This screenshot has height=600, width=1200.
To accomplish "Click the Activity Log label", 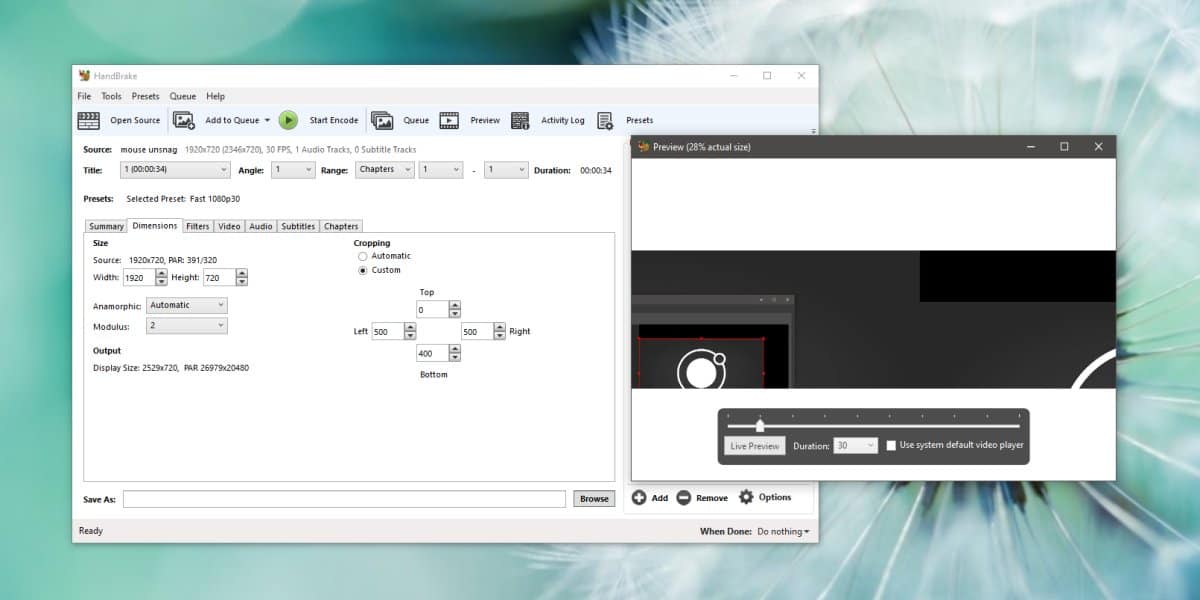I will point(563,120).
